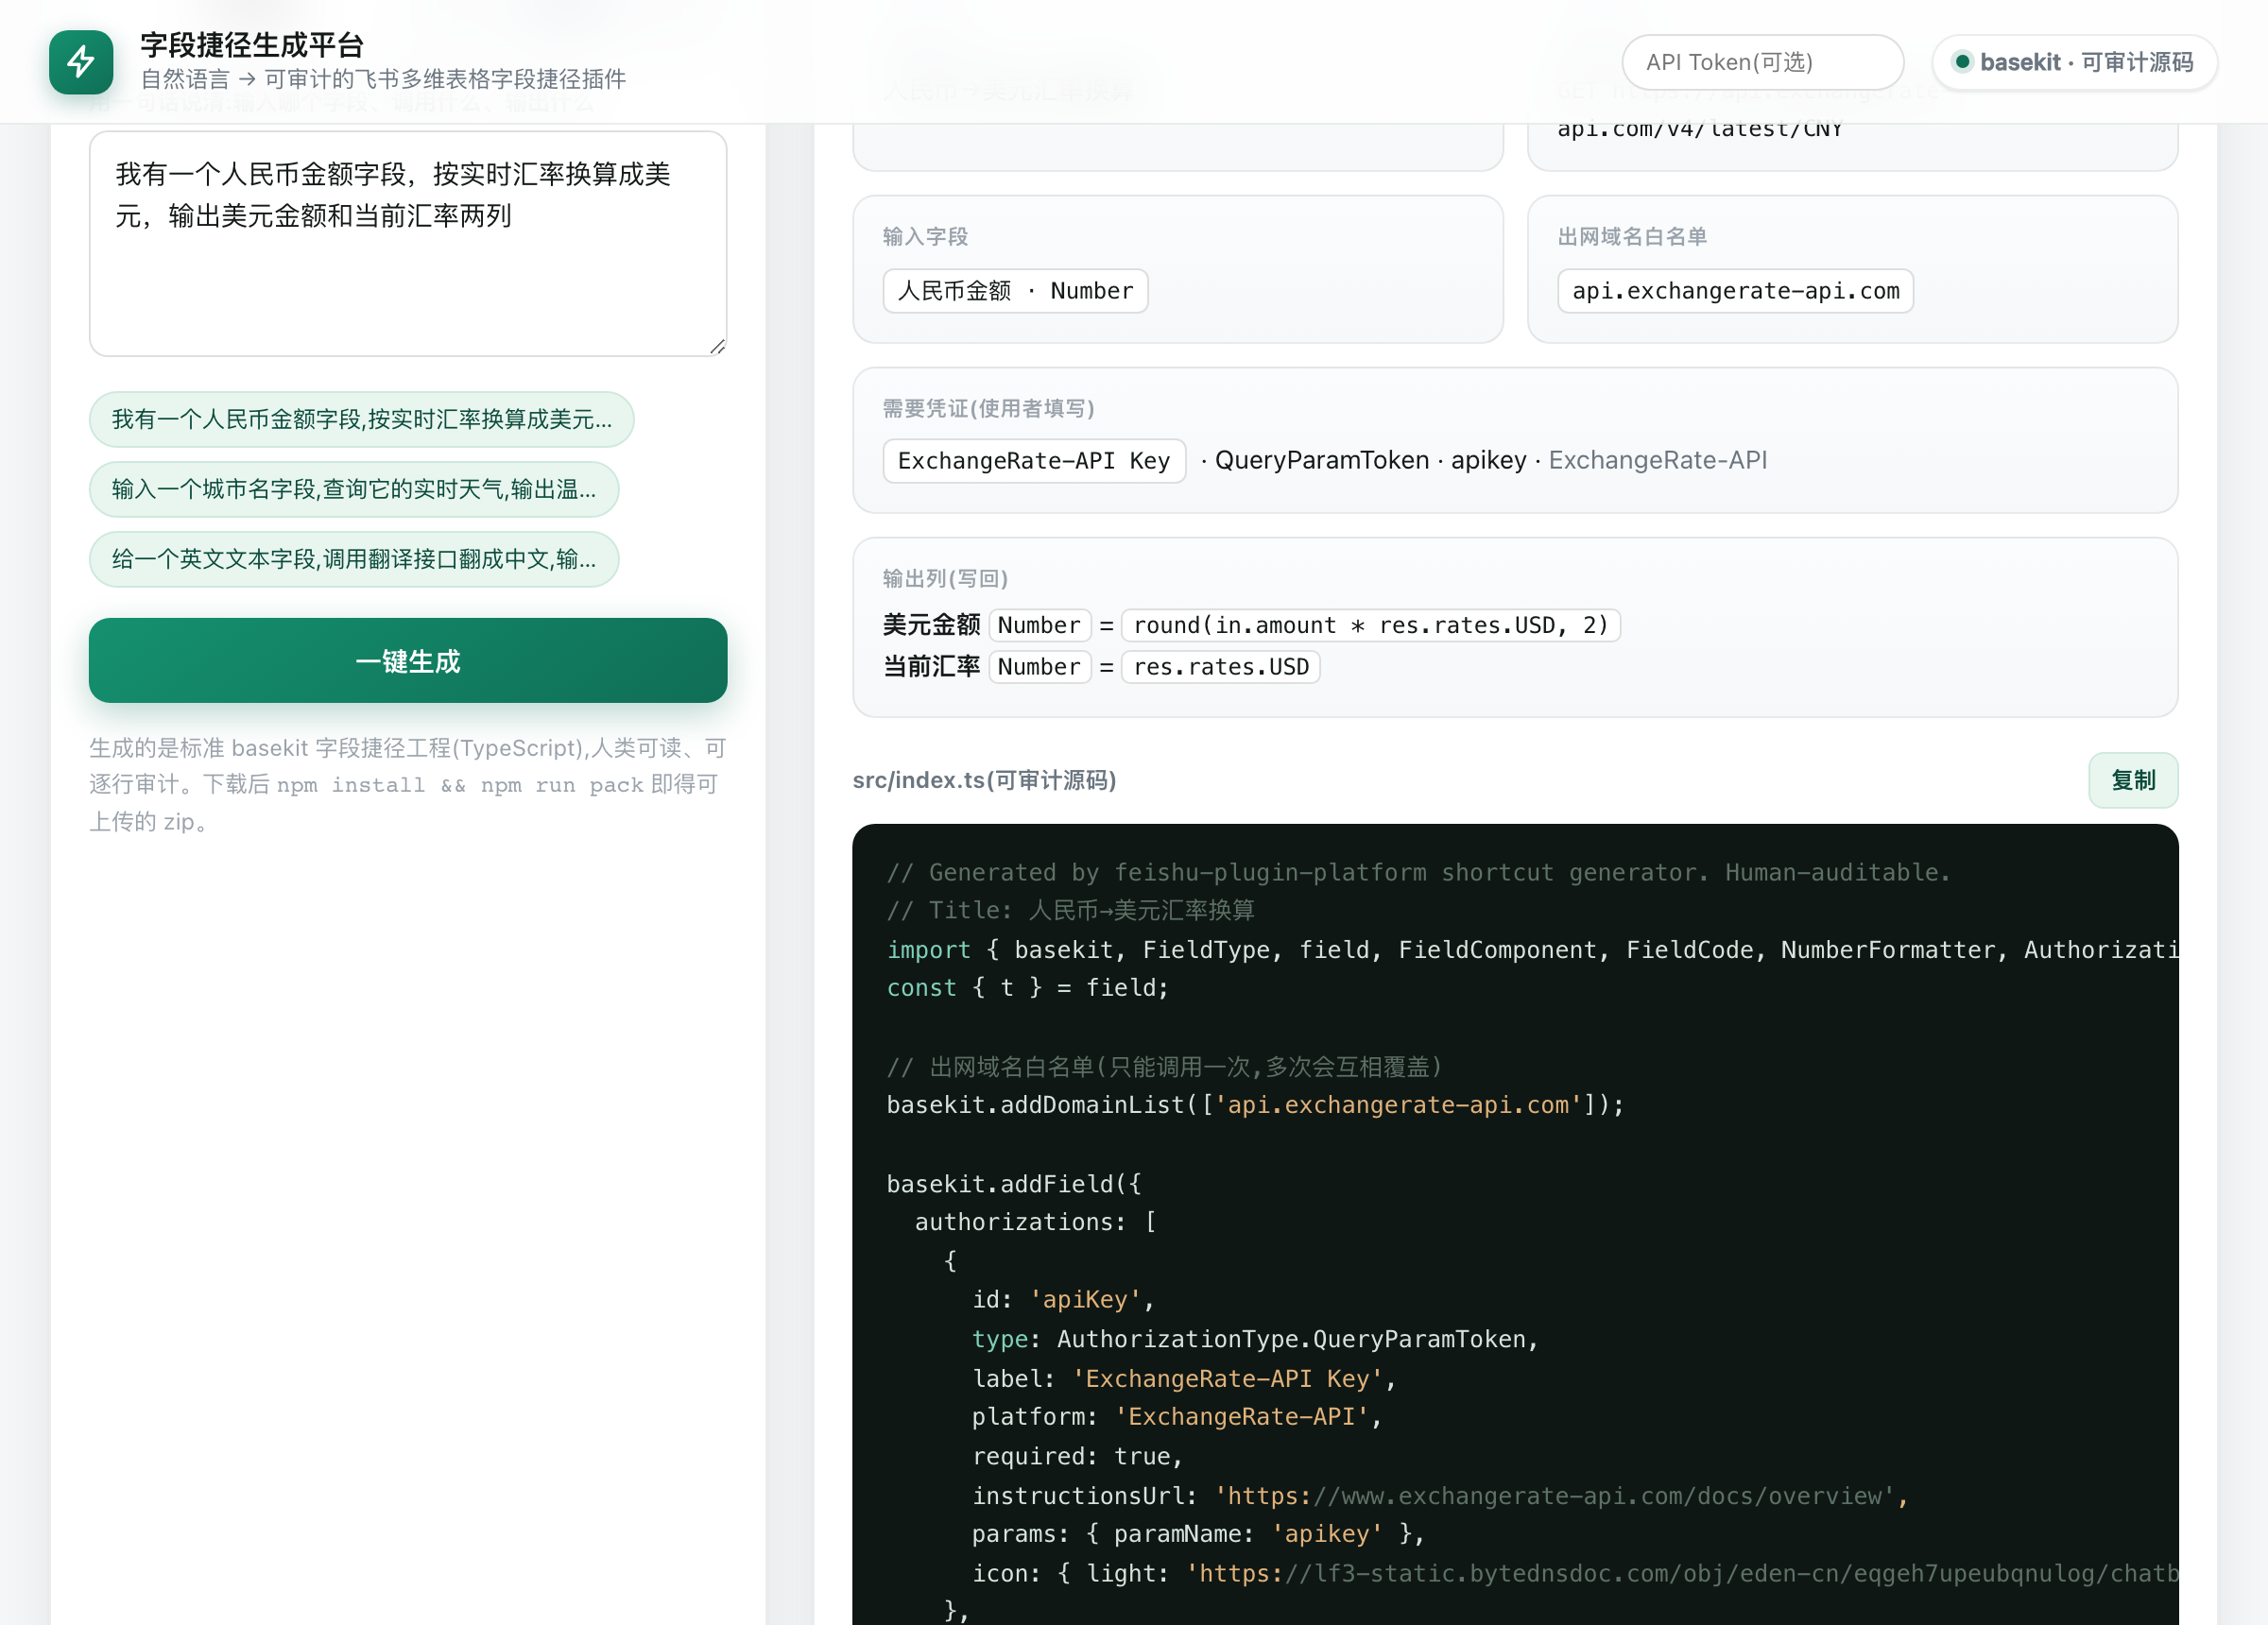The image size is (2268, 1625).
Task: Click the 自然语言 → 可审计的飞书多维表格字段捷径插件 subtitle
Action: pyautogui.click(x=383, y=79)
